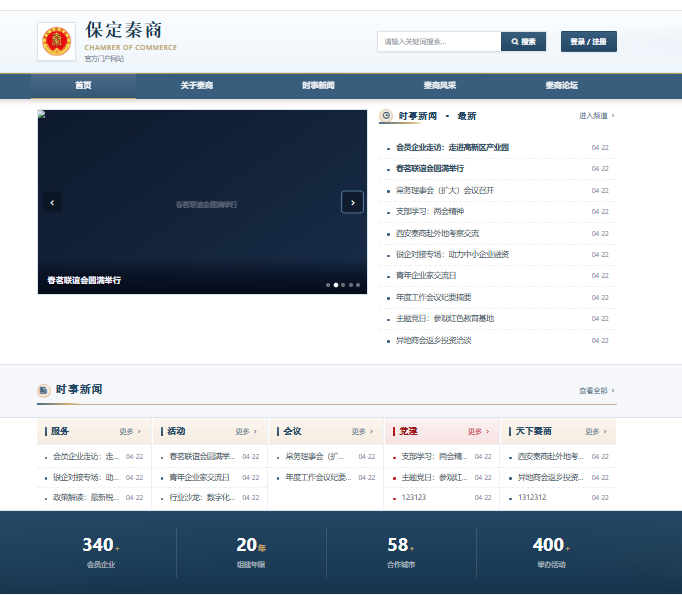682x595 pixels.
Task: Go to previous slide in banner carousel
Action: (x=52, y=202)
